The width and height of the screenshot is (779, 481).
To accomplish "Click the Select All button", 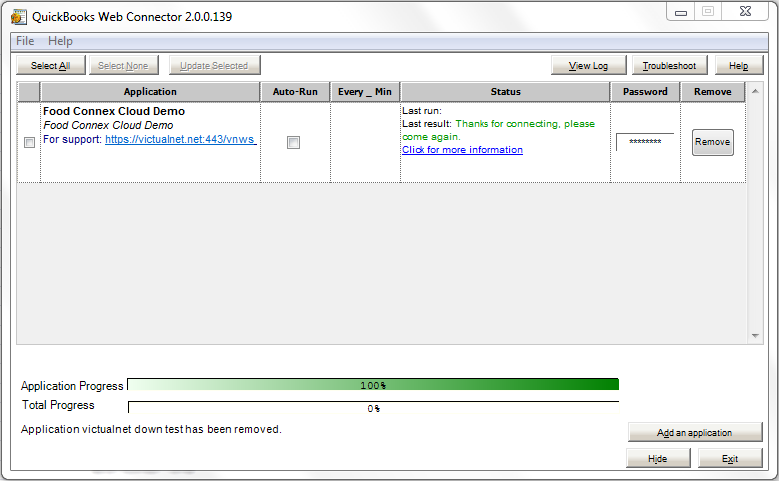I will tap(50, 66).
